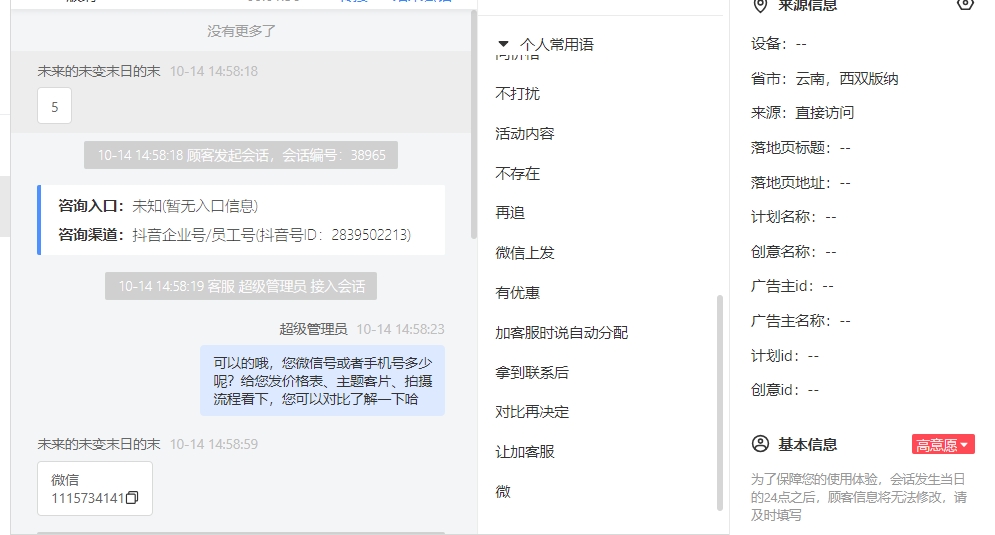Click the 来源 直接访问 field
Viewport: 995px width, 535px height.
click(x=802, y=113)
